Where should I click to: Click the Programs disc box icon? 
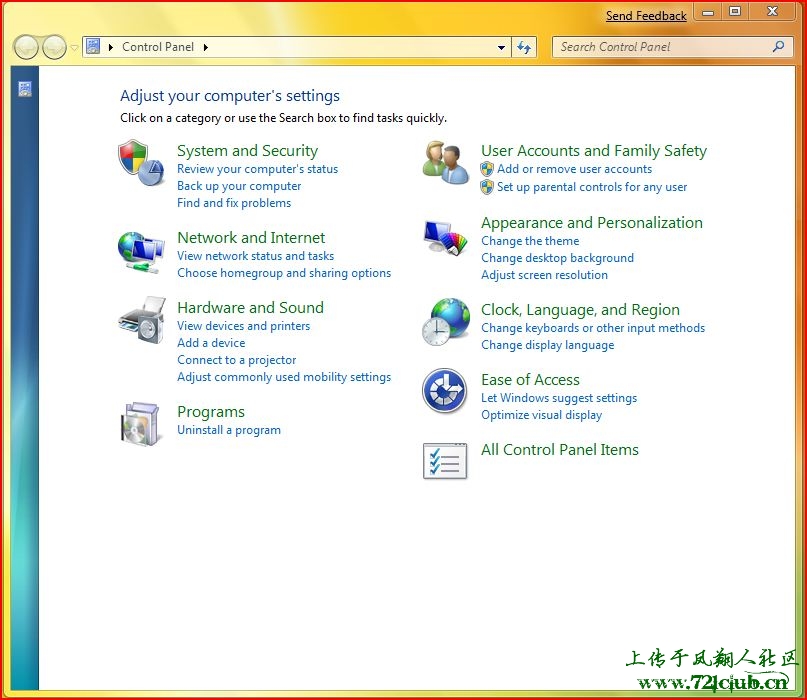coord(140,424)
